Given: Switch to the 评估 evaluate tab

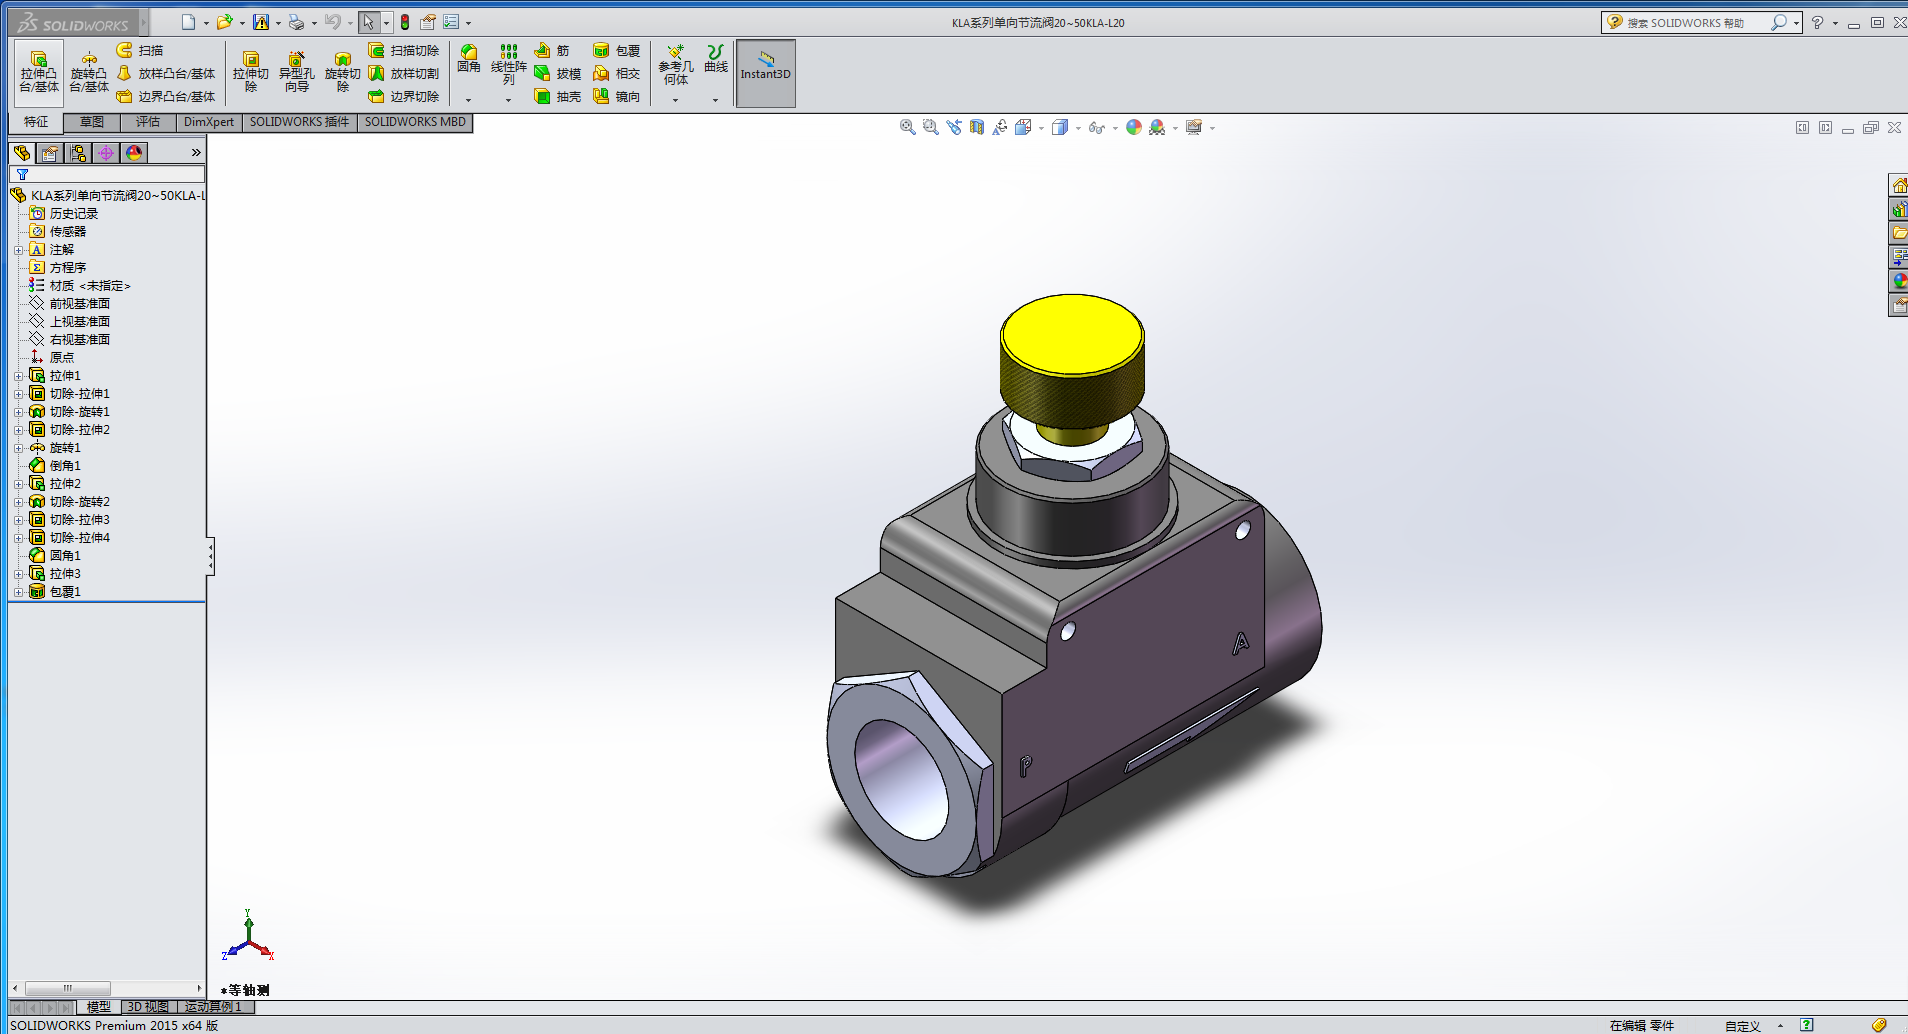Looking at the screenshot, I should [x=148, y=122].
